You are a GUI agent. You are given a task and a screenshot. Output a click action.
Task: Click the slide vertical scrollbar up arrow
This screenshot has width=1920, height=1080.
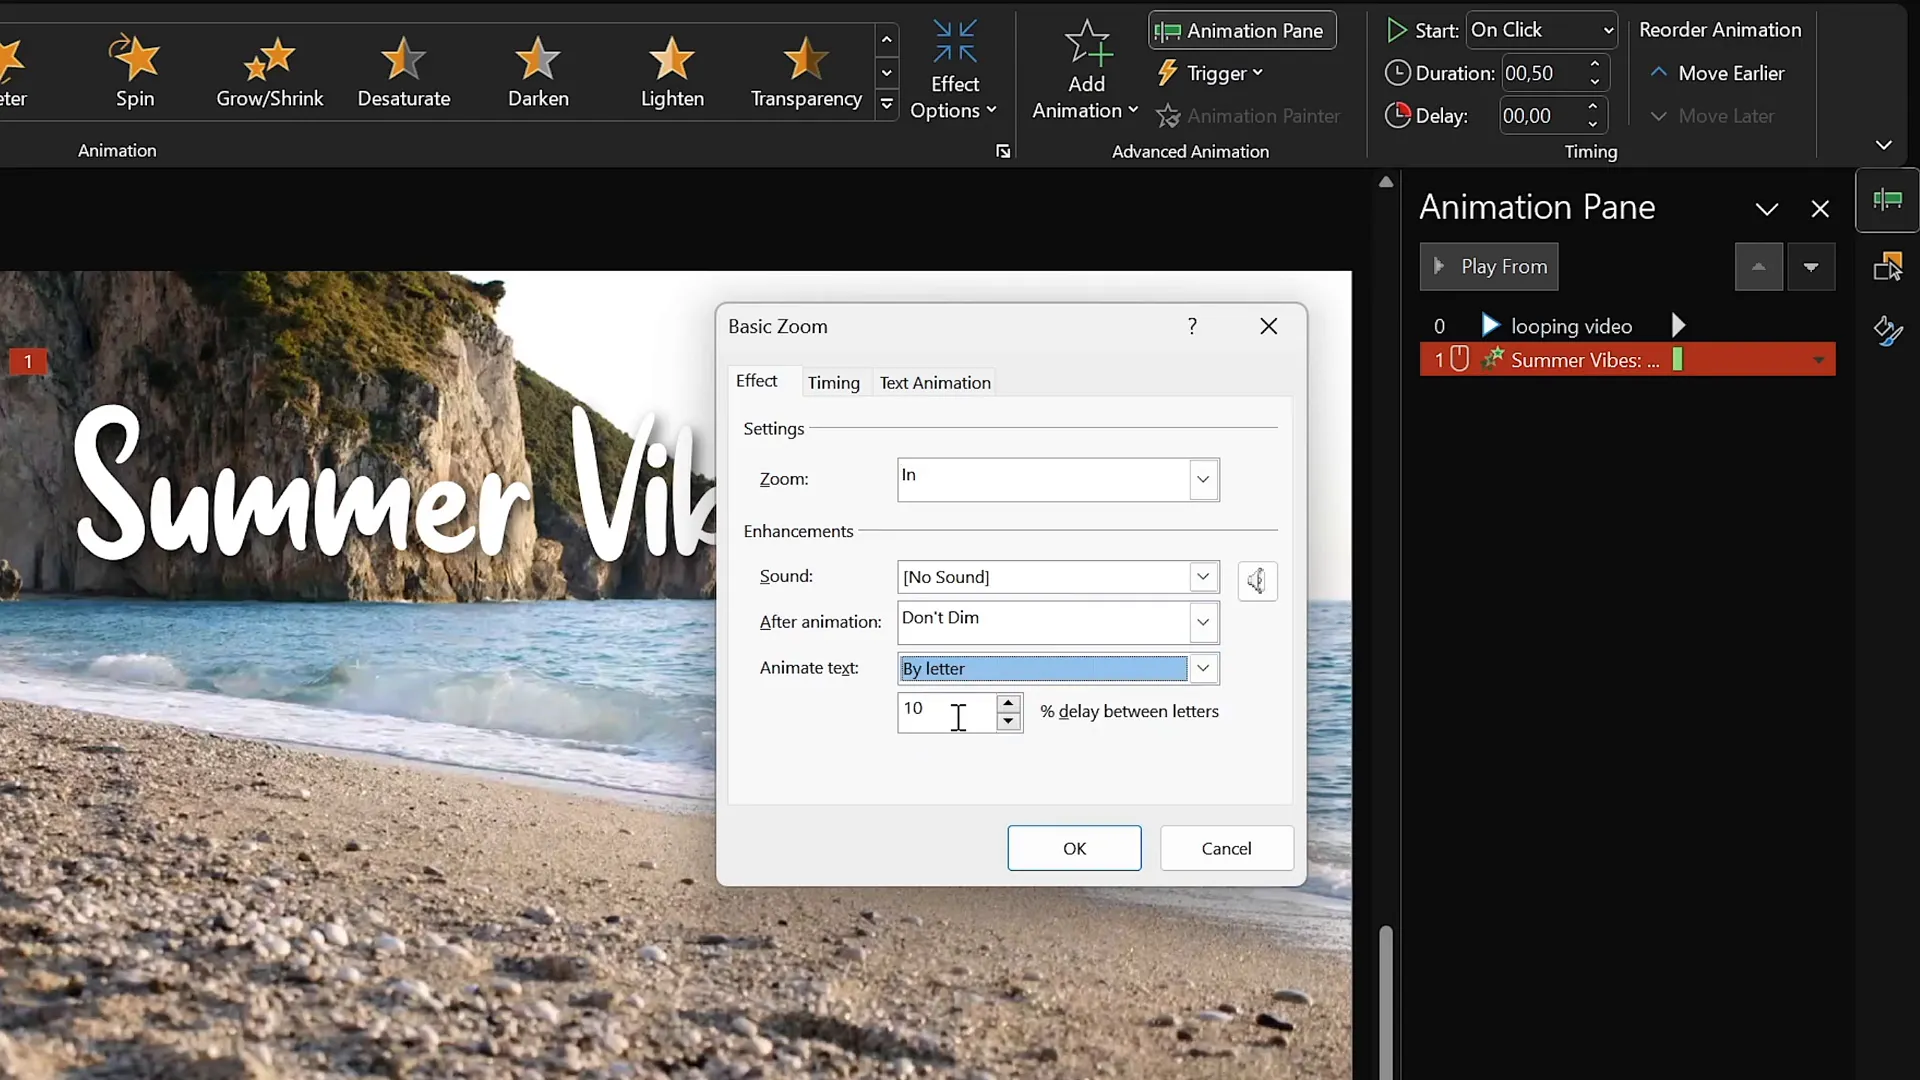(x=1385, y=182)
